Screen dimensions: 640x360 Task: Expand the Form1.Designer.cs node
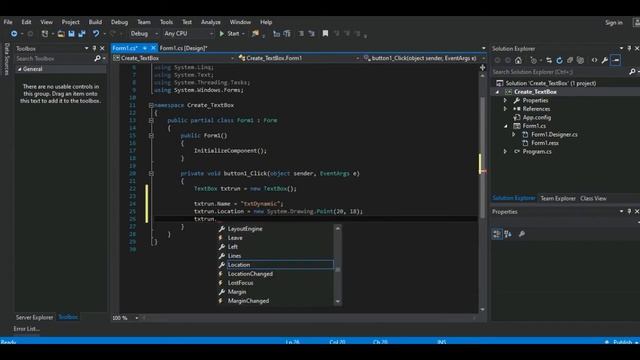[x=514, y=135]
